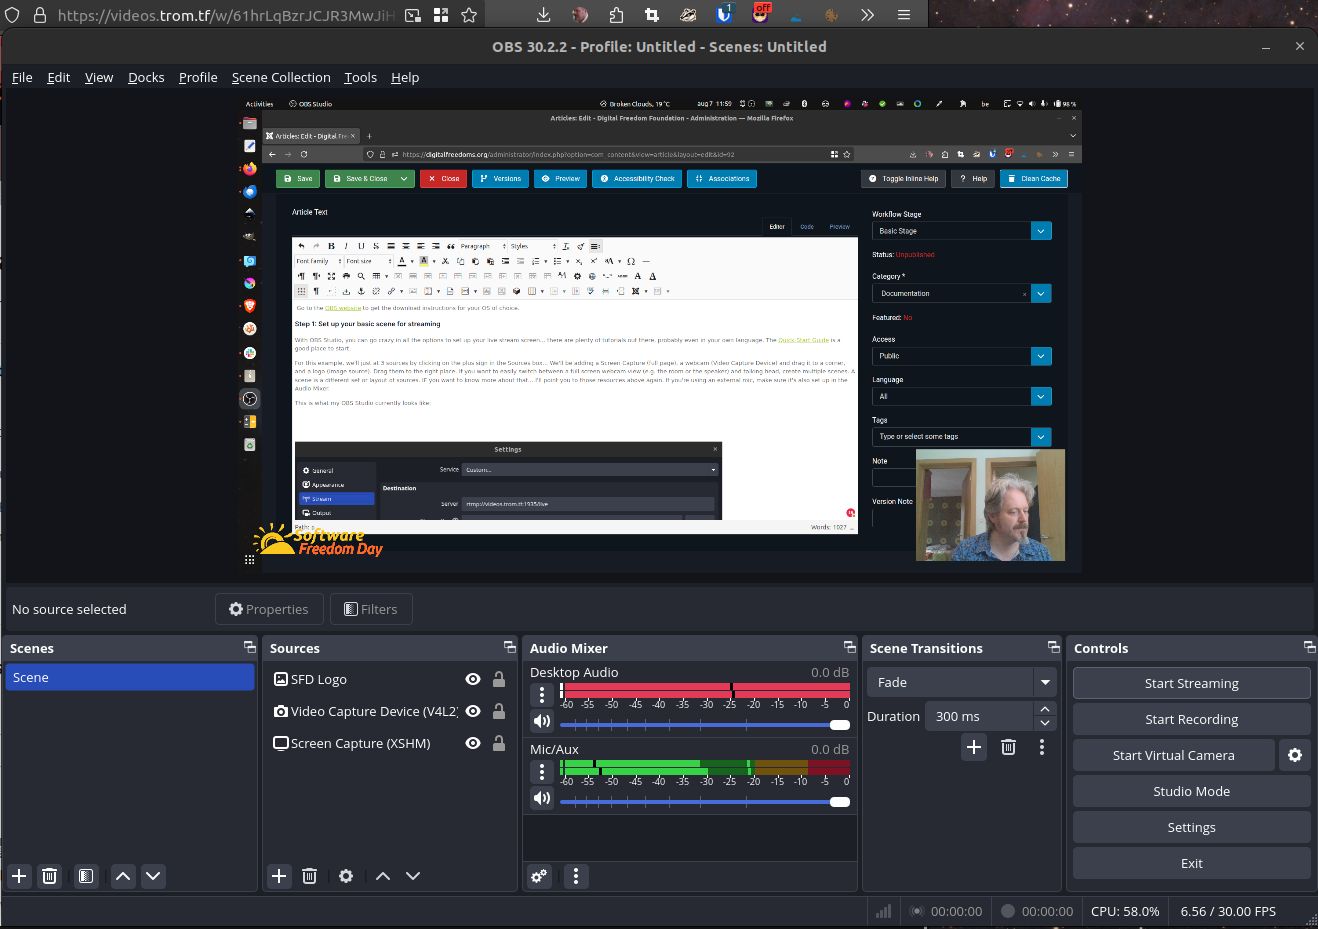Screen dimensions: 1318x929
Task: Undock the Audio Mixer panel
Action: (849, 647)
